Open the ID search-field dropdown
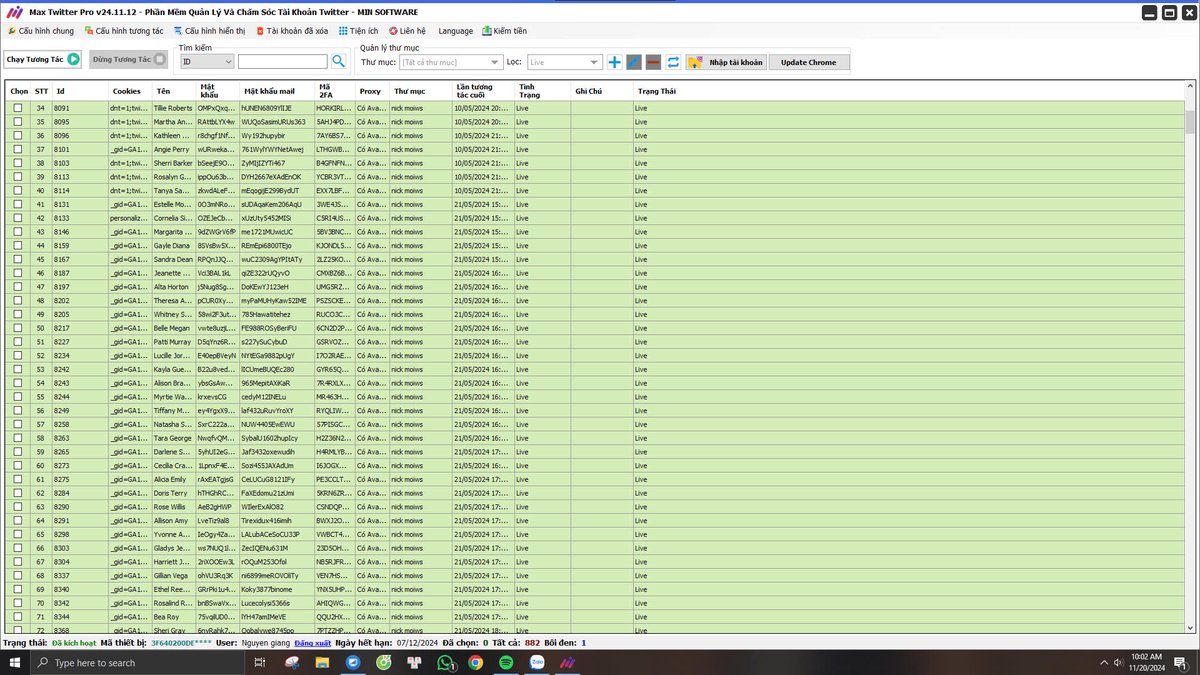Screen dimensions: 1200x675 [206, 62]
